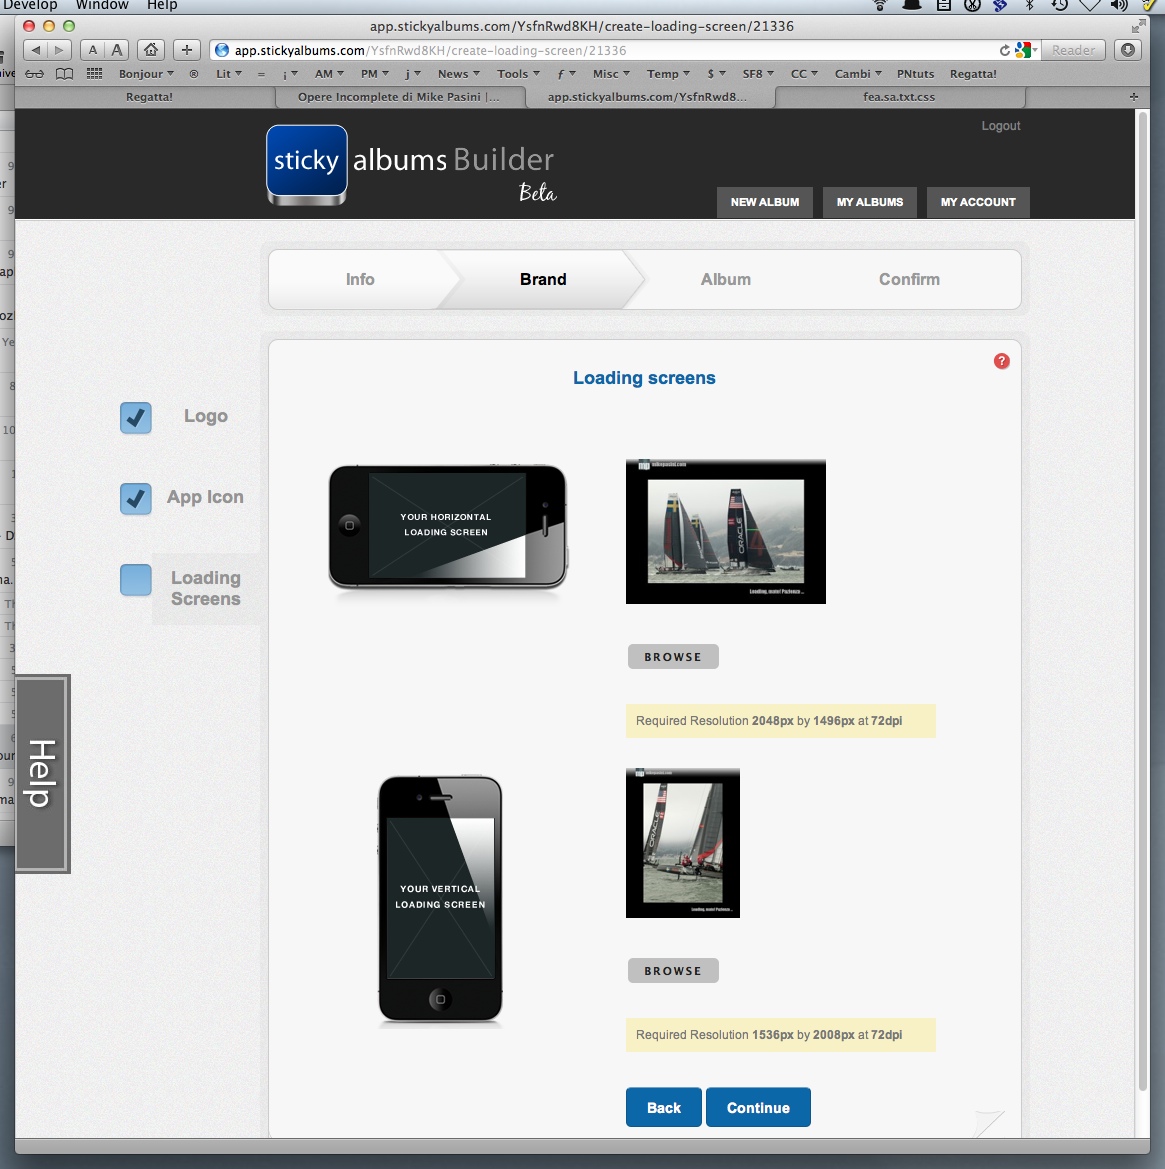Viewport: 1165px width, 1169px height.
Task: Reload the page with the refresh icon
Action: click(x=1004, y=50)
